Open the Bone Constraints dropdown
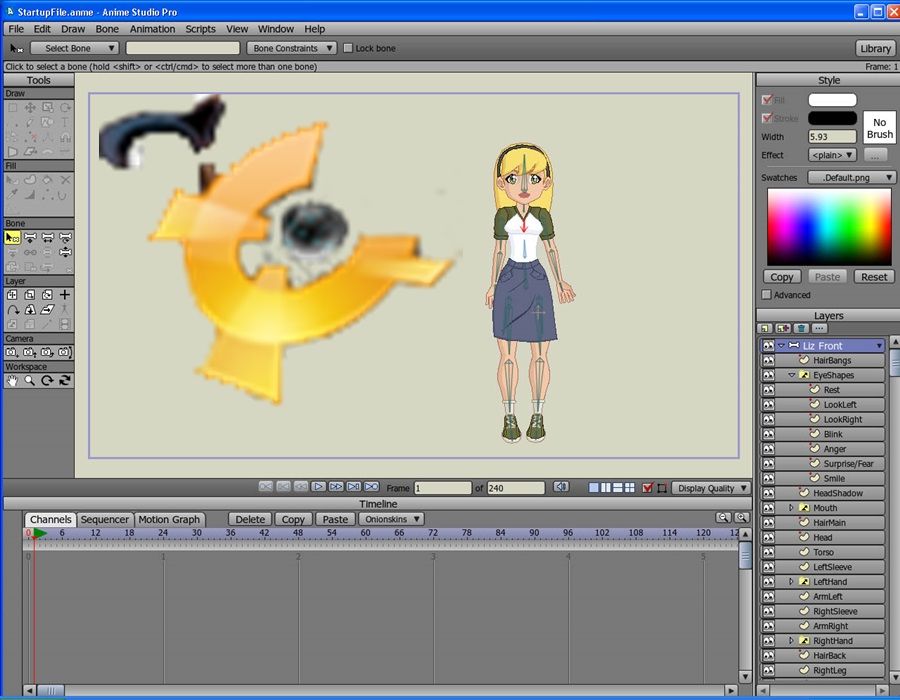Viewport: 900px width, 700px height. pyautogui.click(x=292, y=48)
